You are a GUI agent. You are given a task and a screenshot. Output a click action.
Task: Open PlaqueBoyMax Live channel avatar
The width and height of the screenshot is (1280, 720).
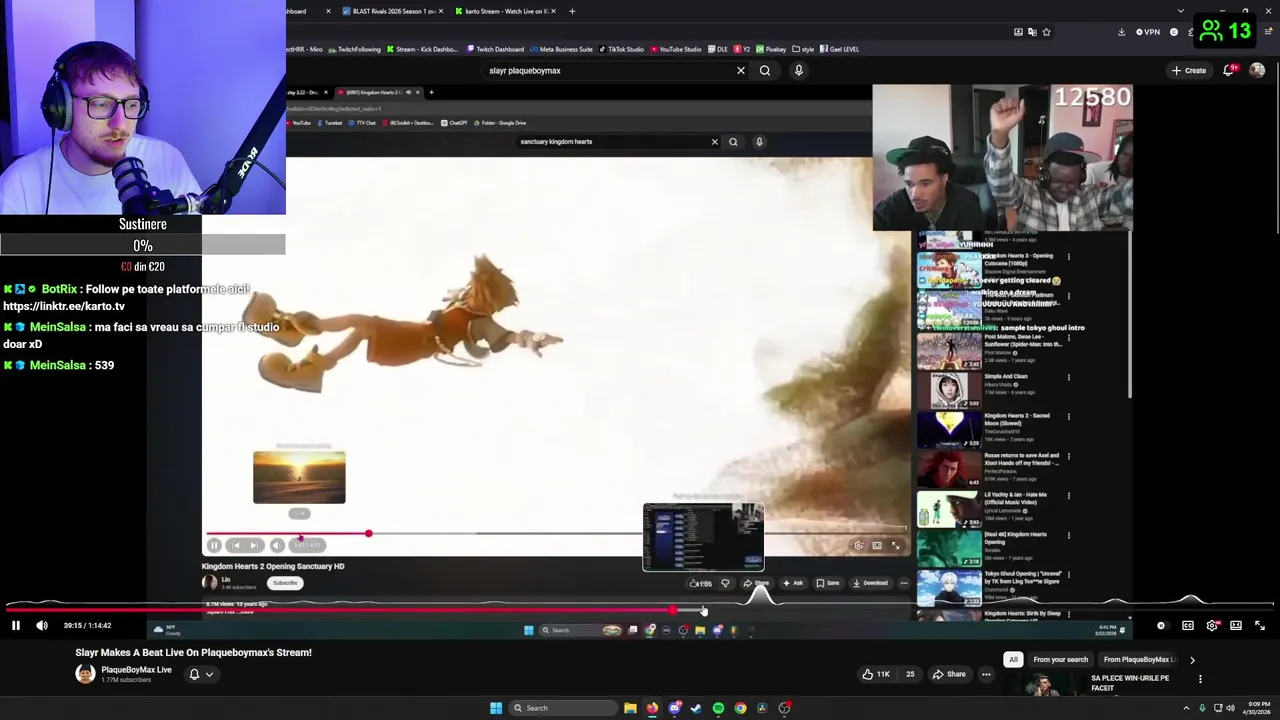click(x=85, y=674)
